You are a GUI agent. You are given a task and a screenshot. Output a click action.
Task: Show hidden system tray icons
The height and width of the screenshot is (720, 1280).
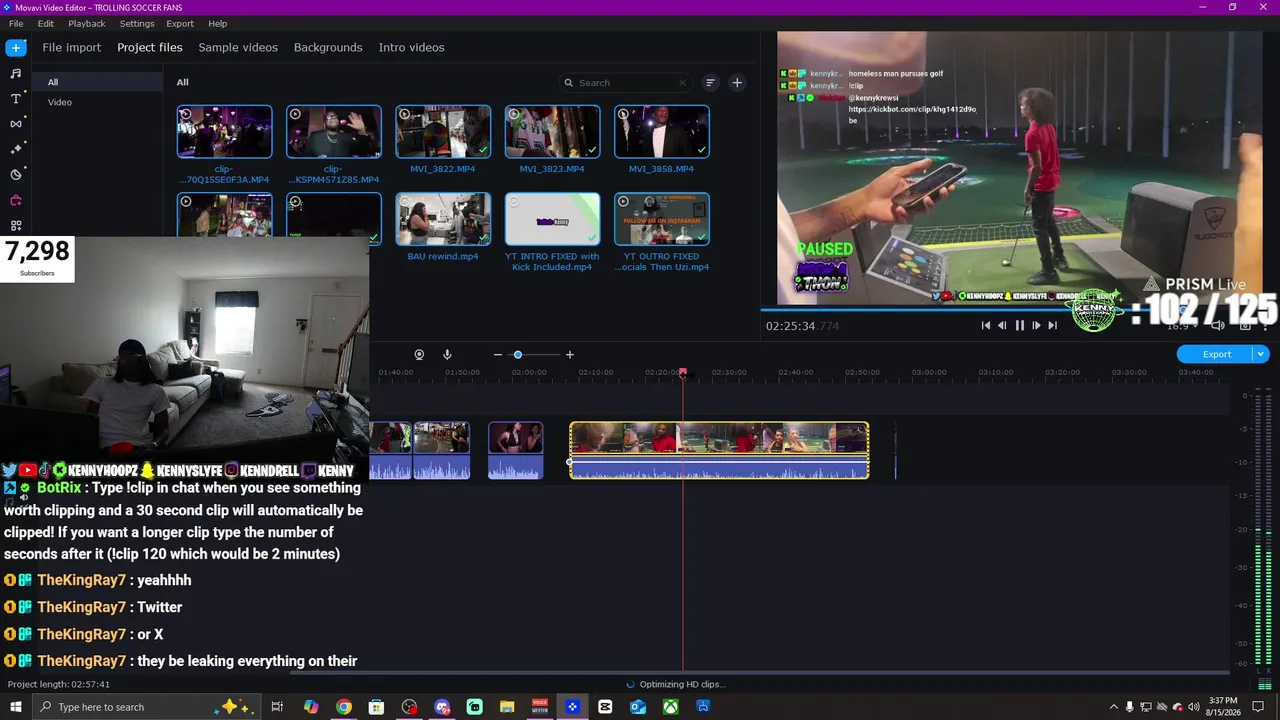coord(1113,707)
